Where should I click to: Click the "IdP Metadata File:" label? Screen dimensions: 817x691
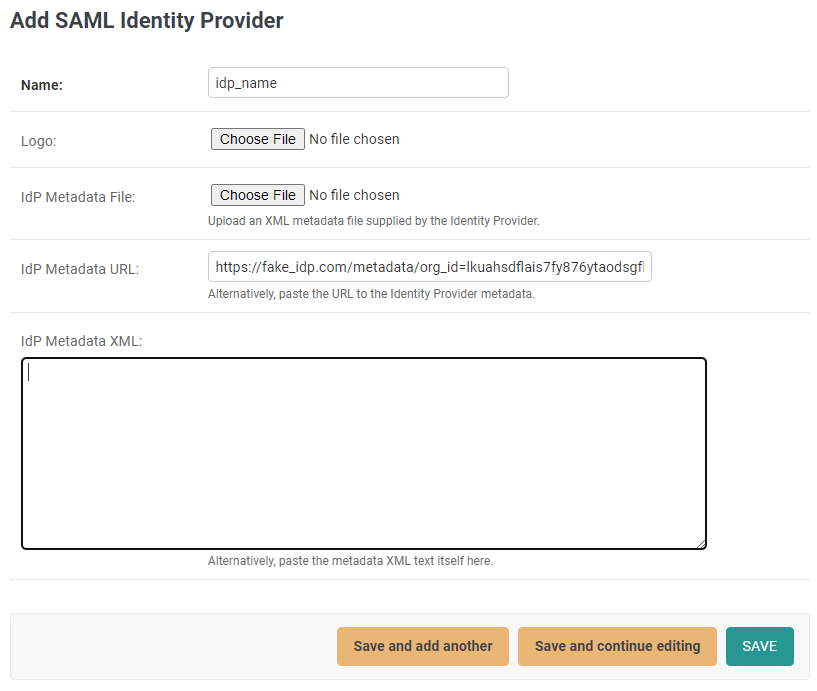pos(78,197)
